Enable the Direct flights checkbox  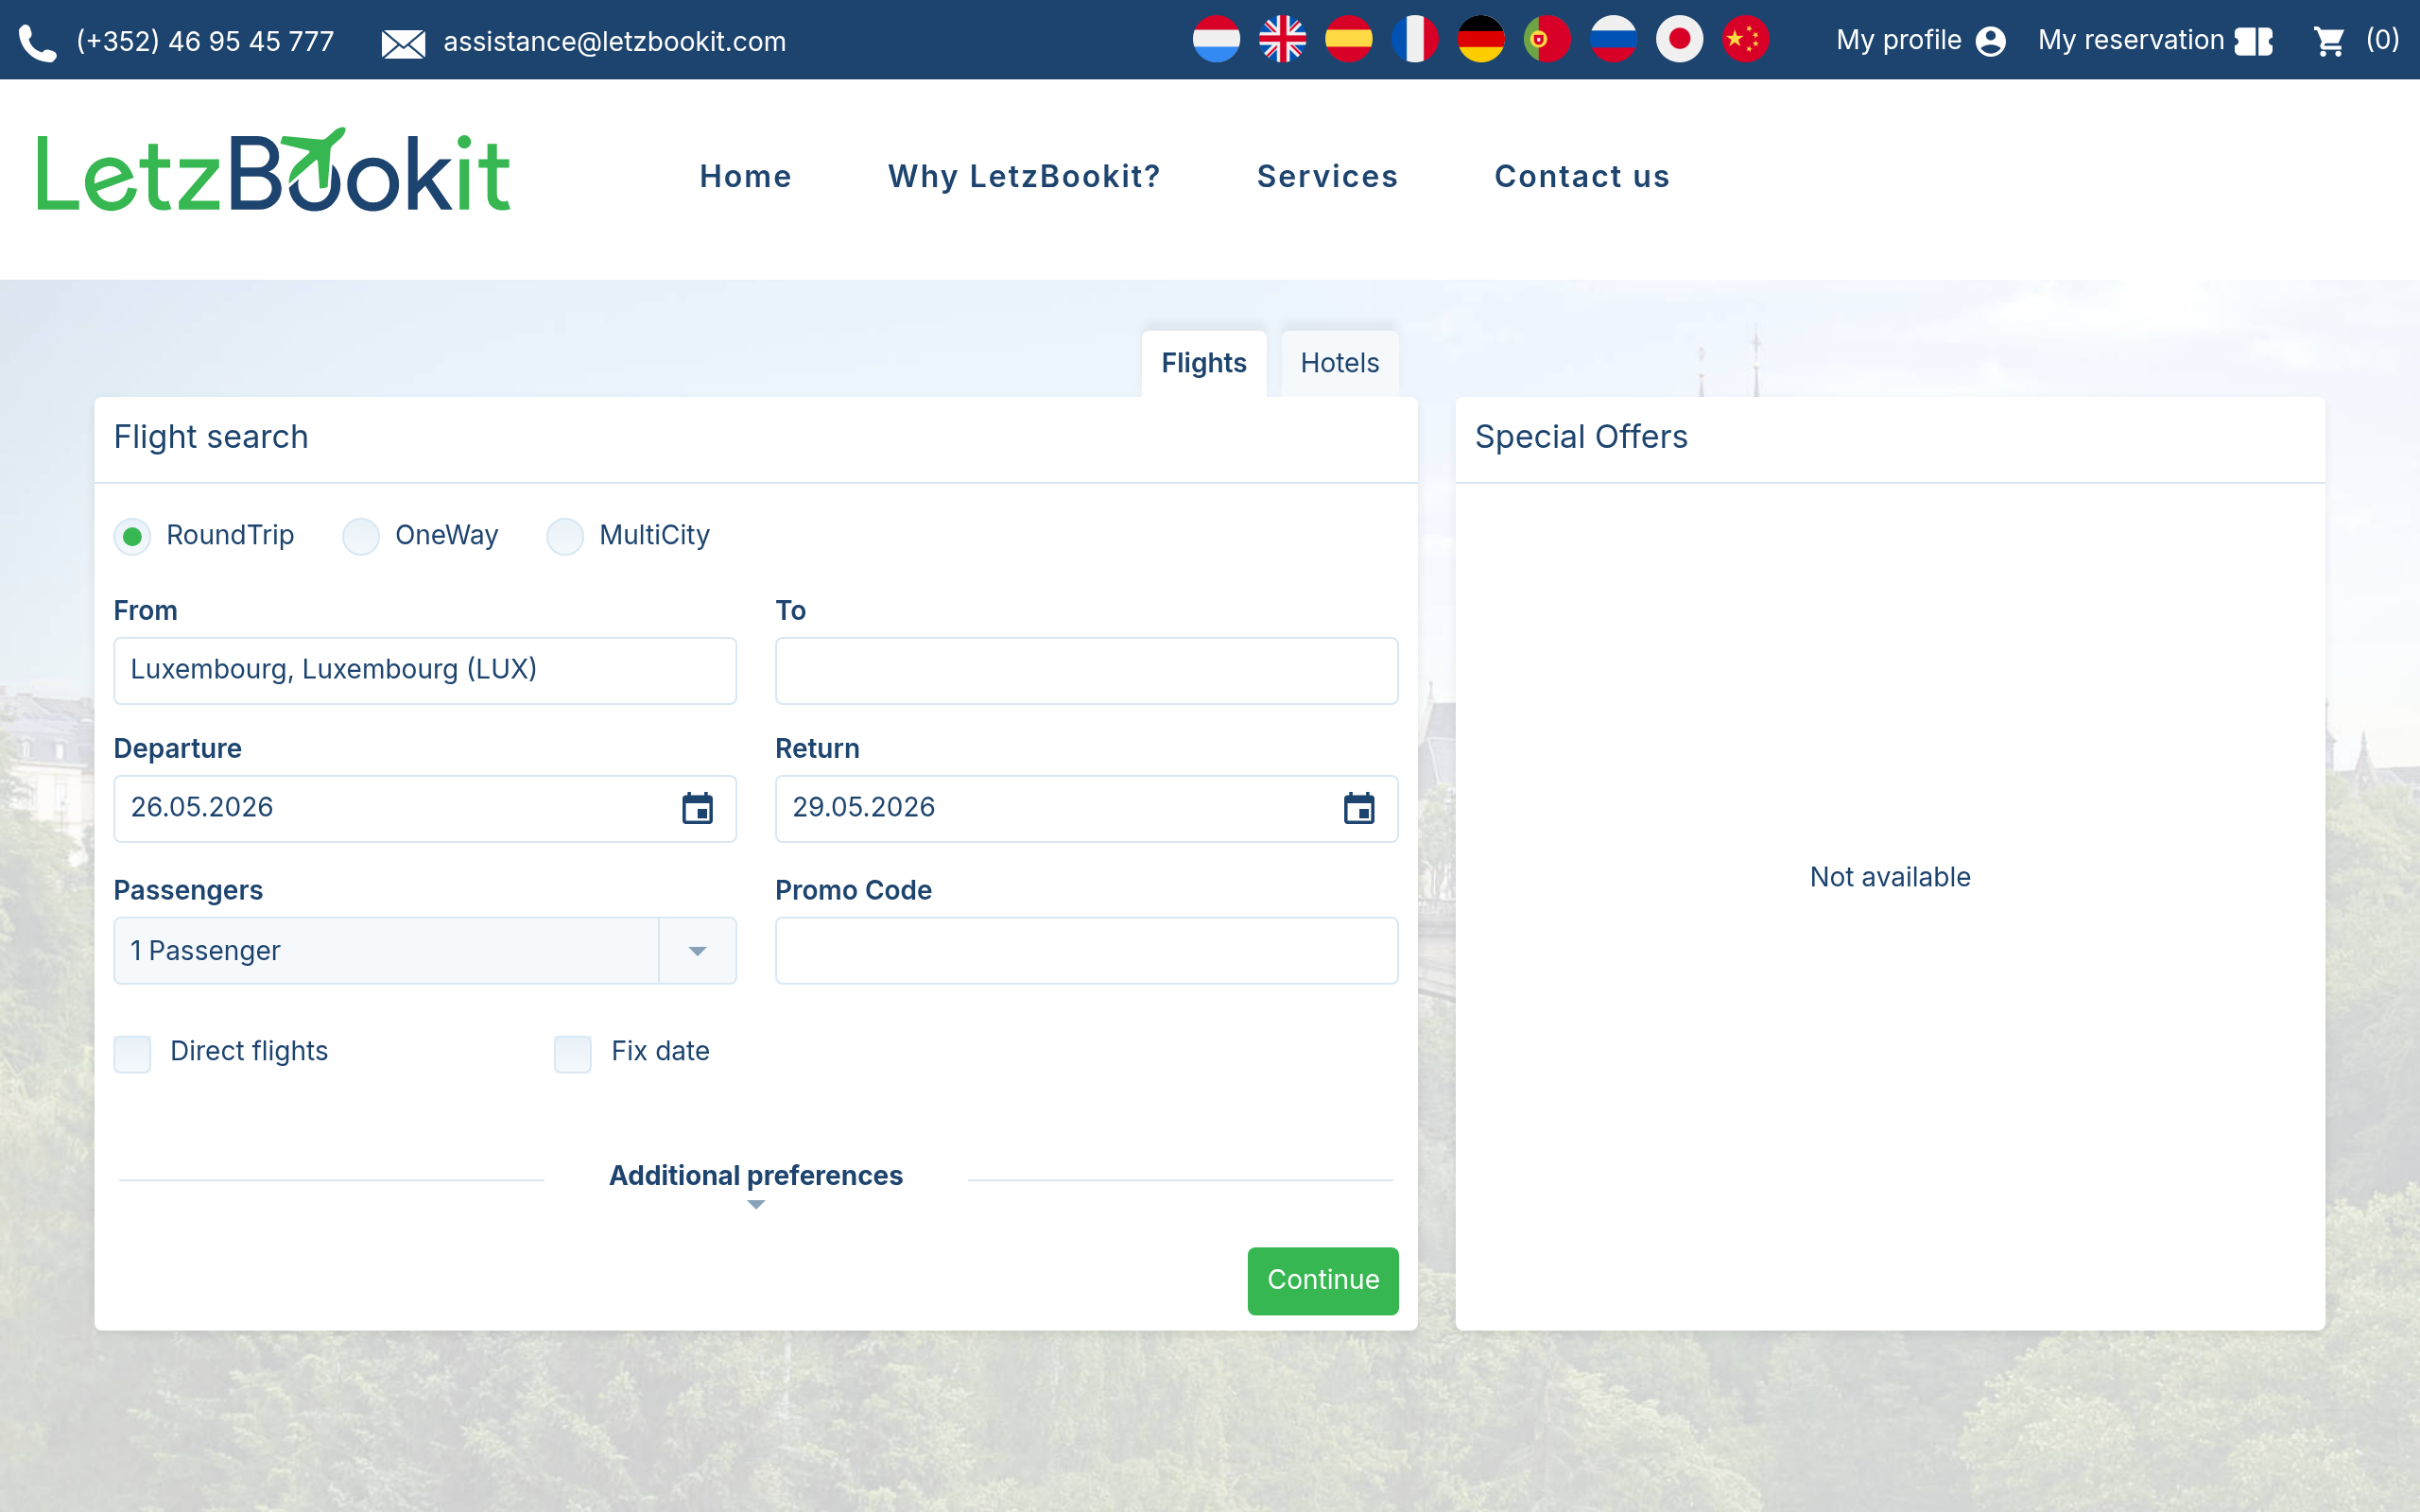pyautogui.click(x=132, y=1053)
